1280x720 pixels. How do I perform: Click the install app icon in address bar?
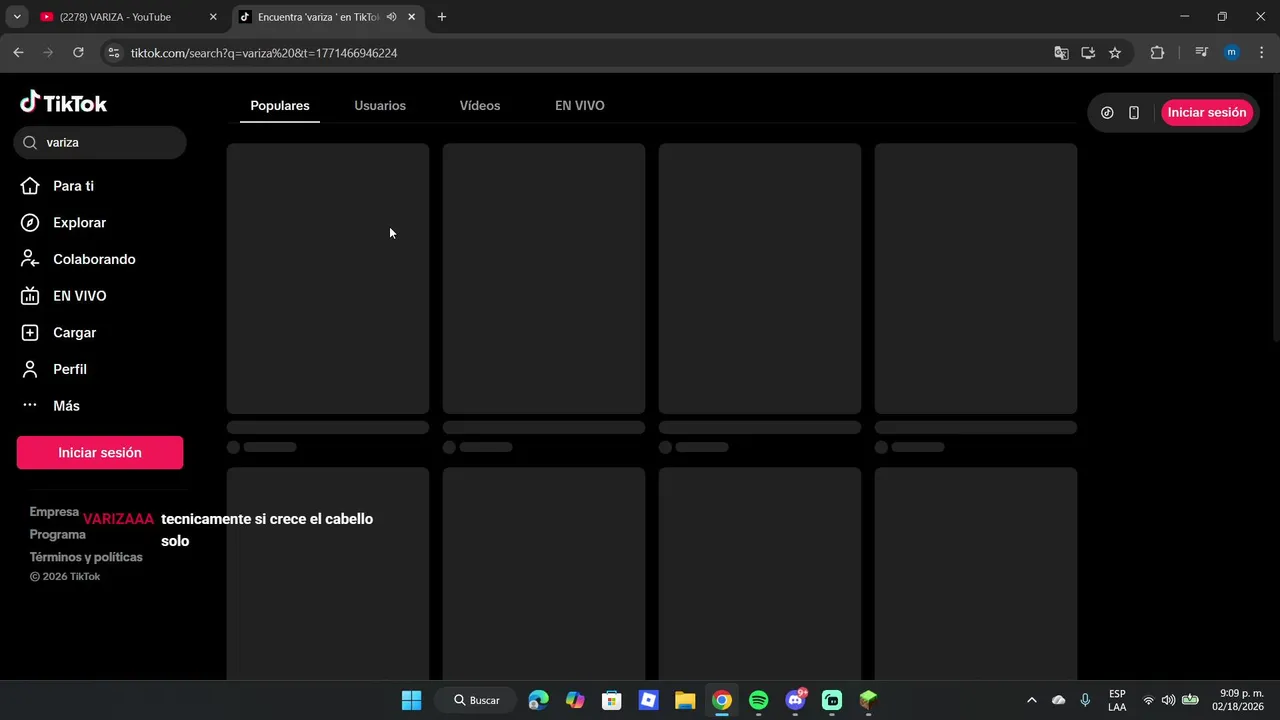(1088, 53)
